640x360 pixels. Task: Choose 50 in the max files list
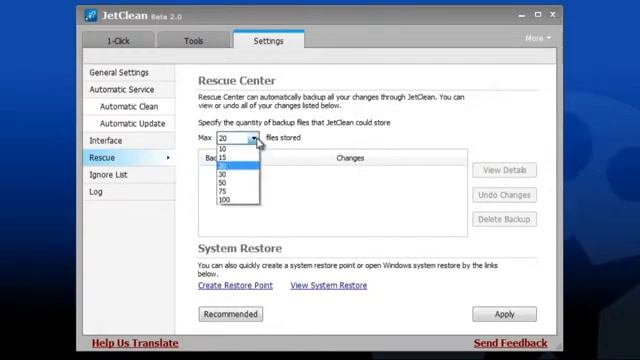[x=238, y=183]
